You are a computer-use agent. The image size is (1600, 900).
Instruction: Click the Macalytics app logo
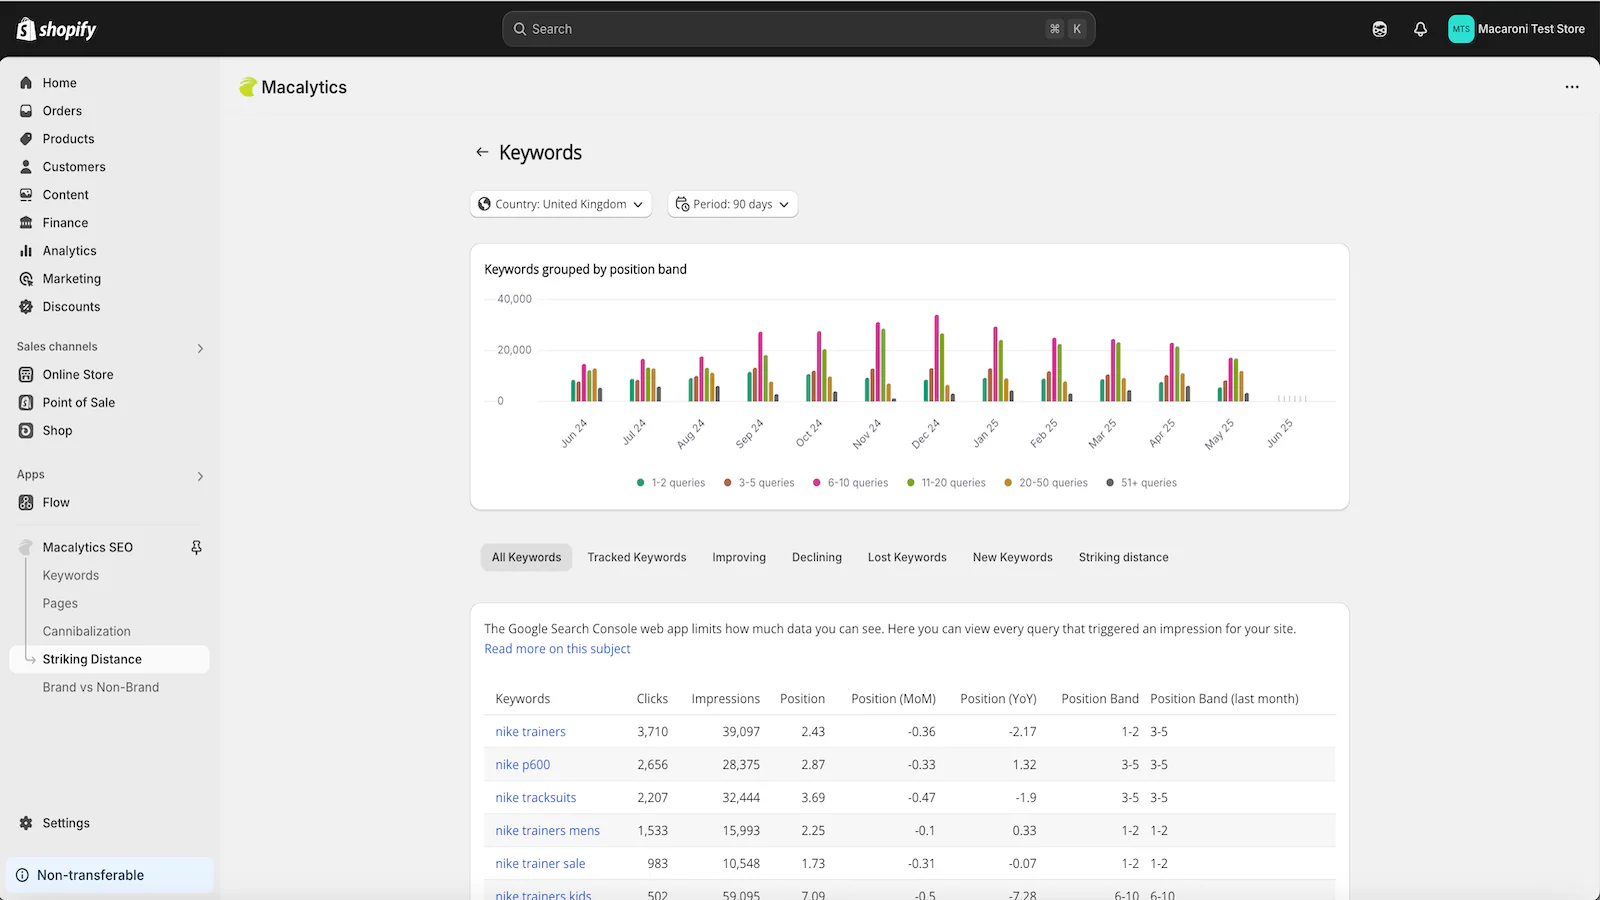(x=248, y=87)
